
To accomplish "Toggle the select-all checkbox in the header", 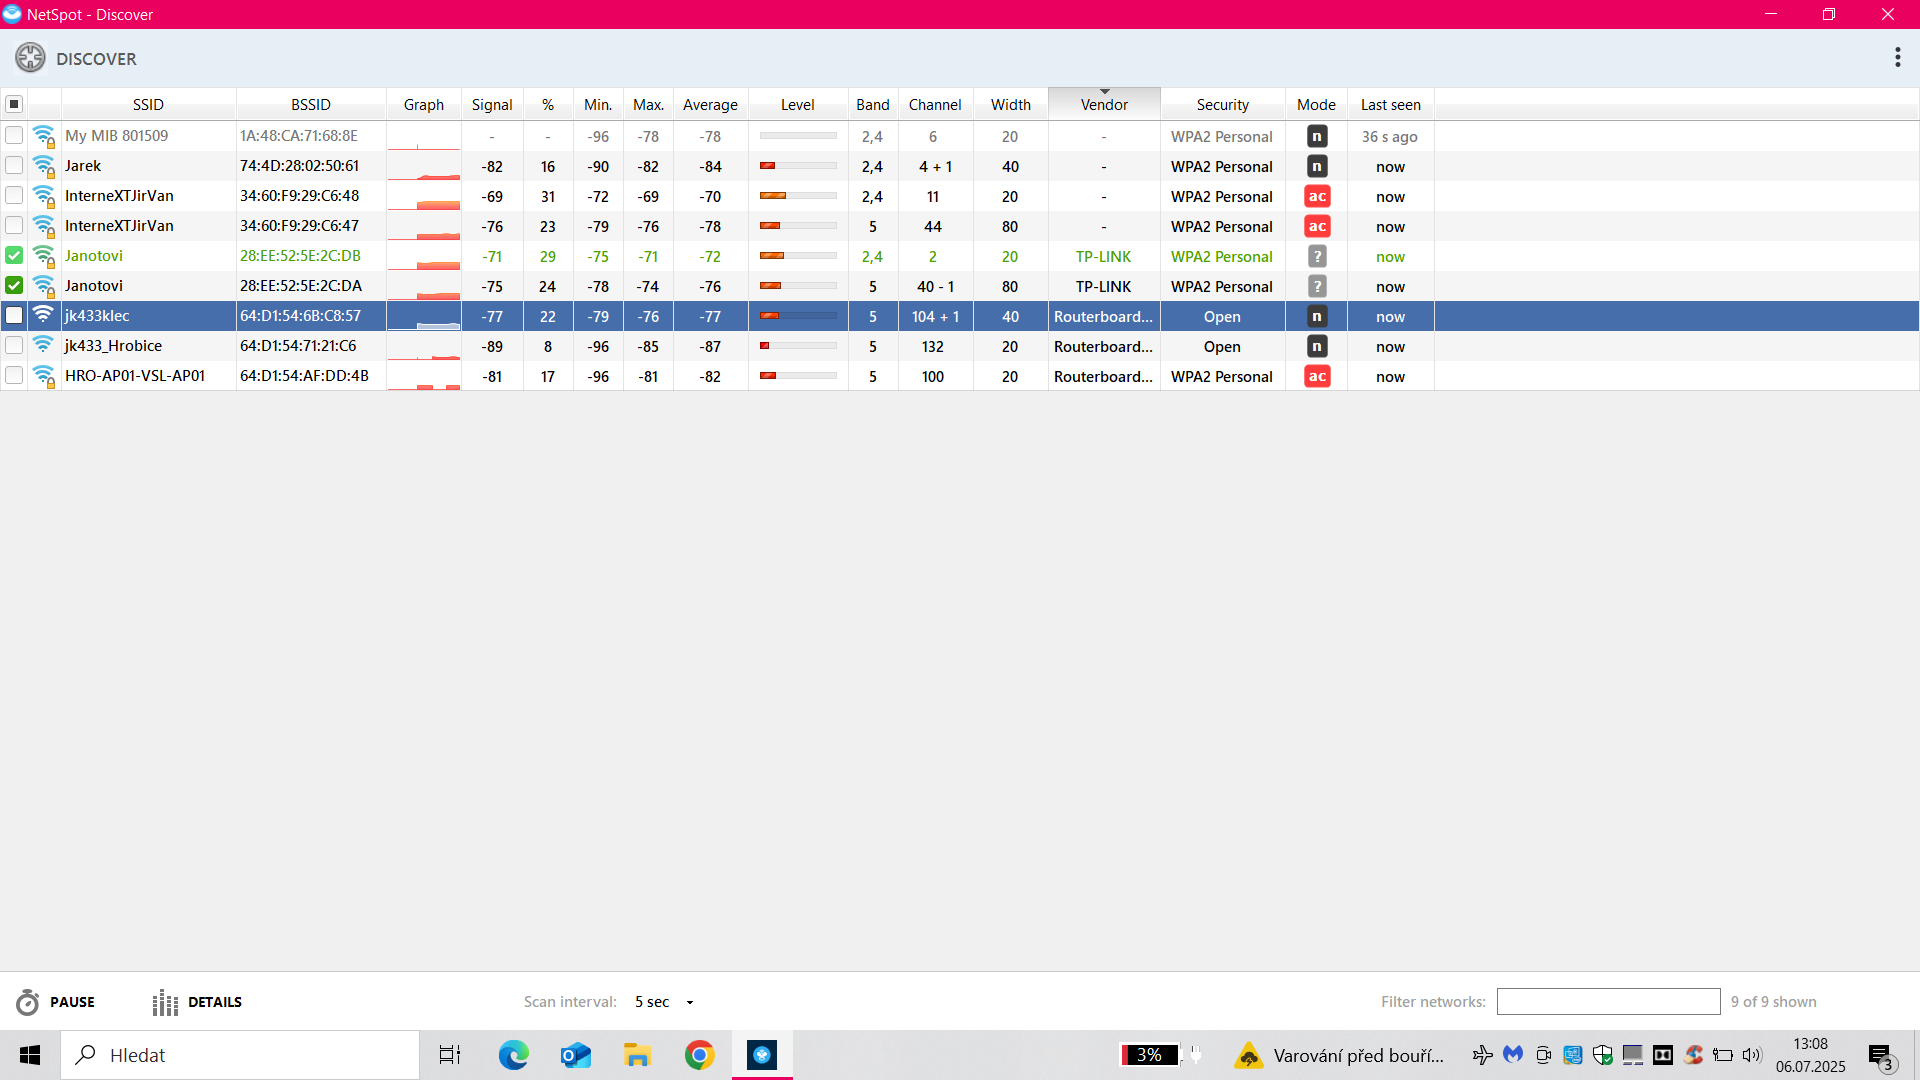I will click(14, 104).
